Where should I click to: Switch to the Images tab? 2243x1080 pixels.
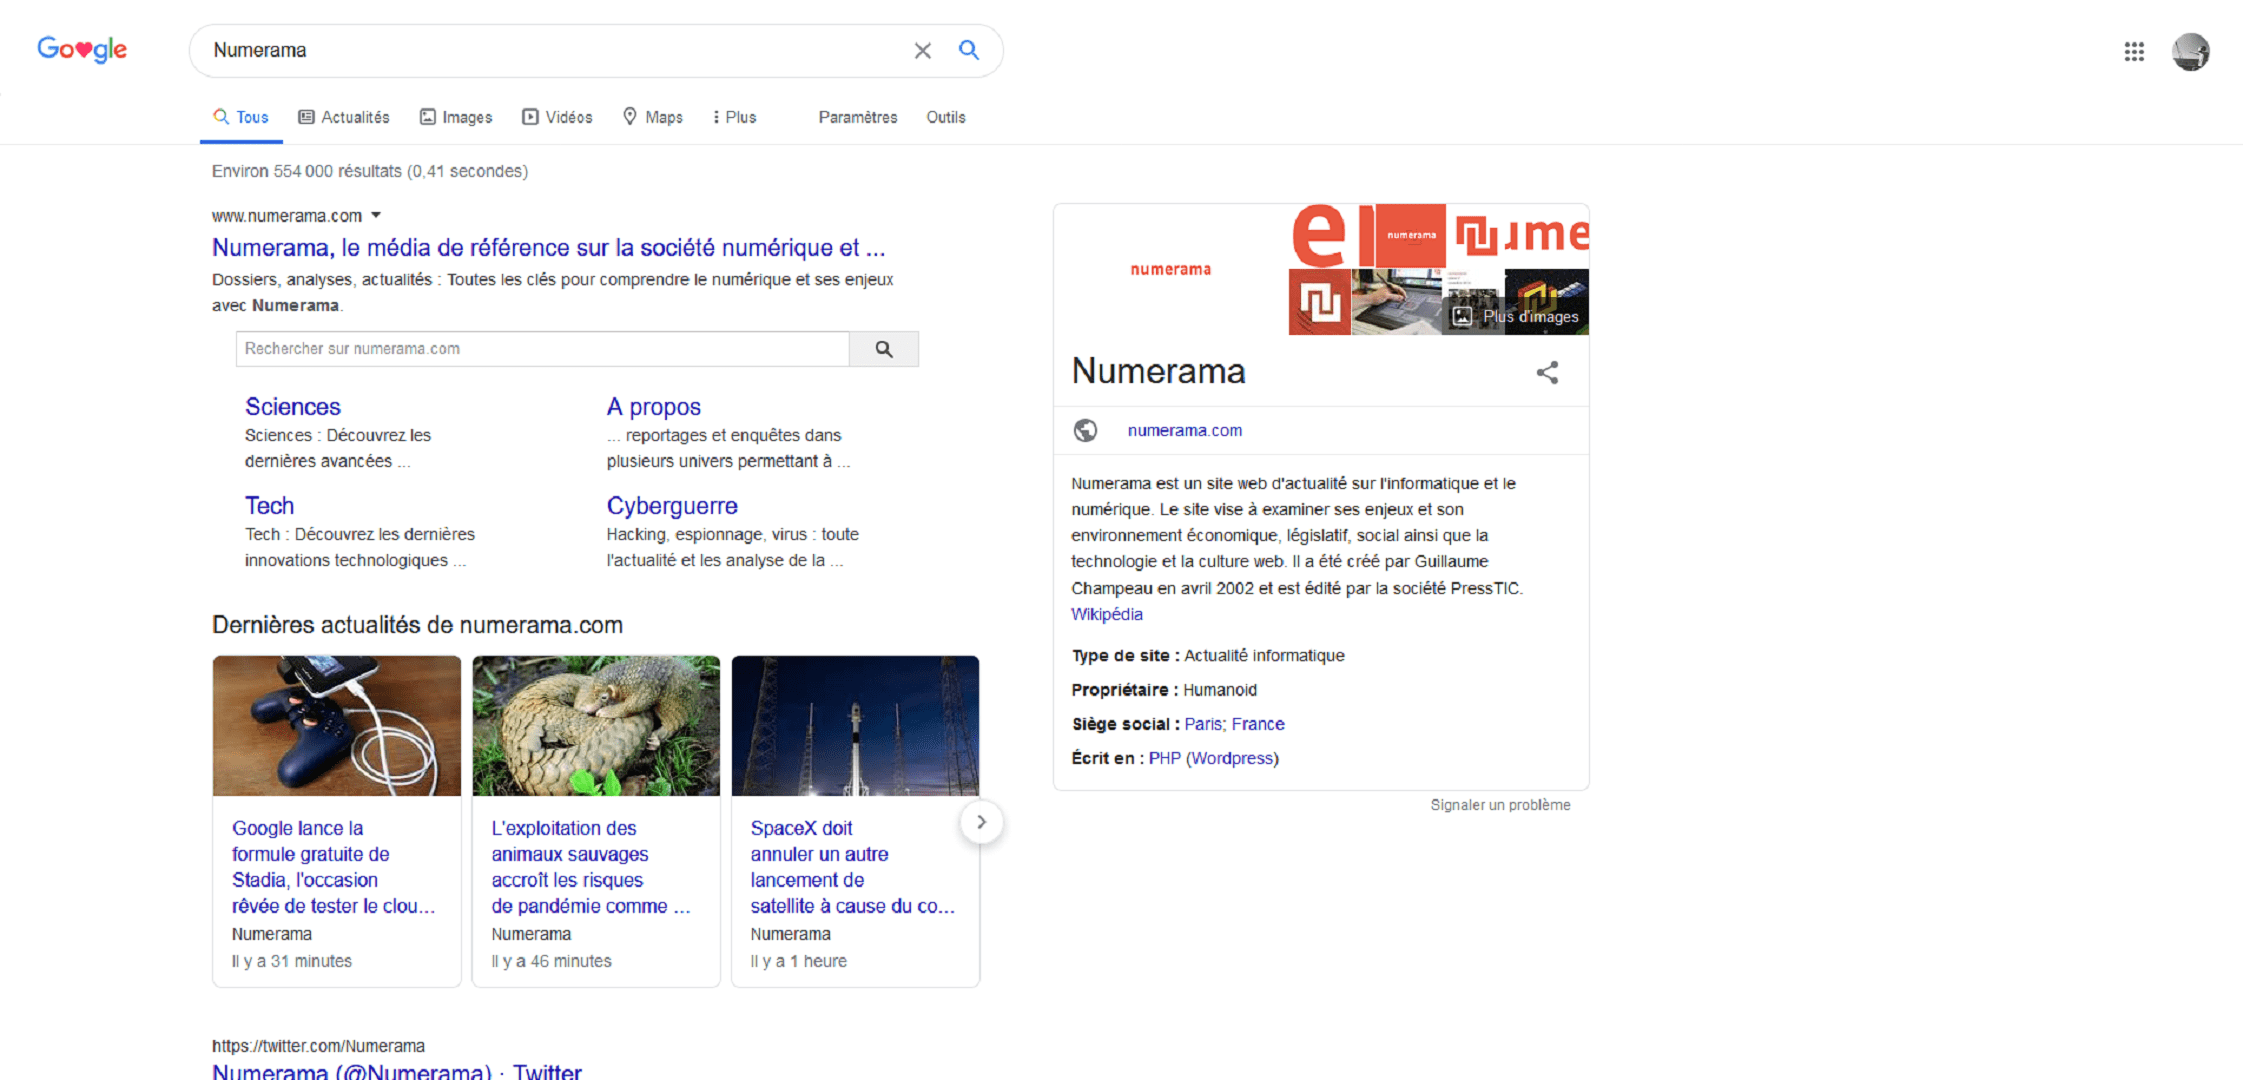(456, 117)
